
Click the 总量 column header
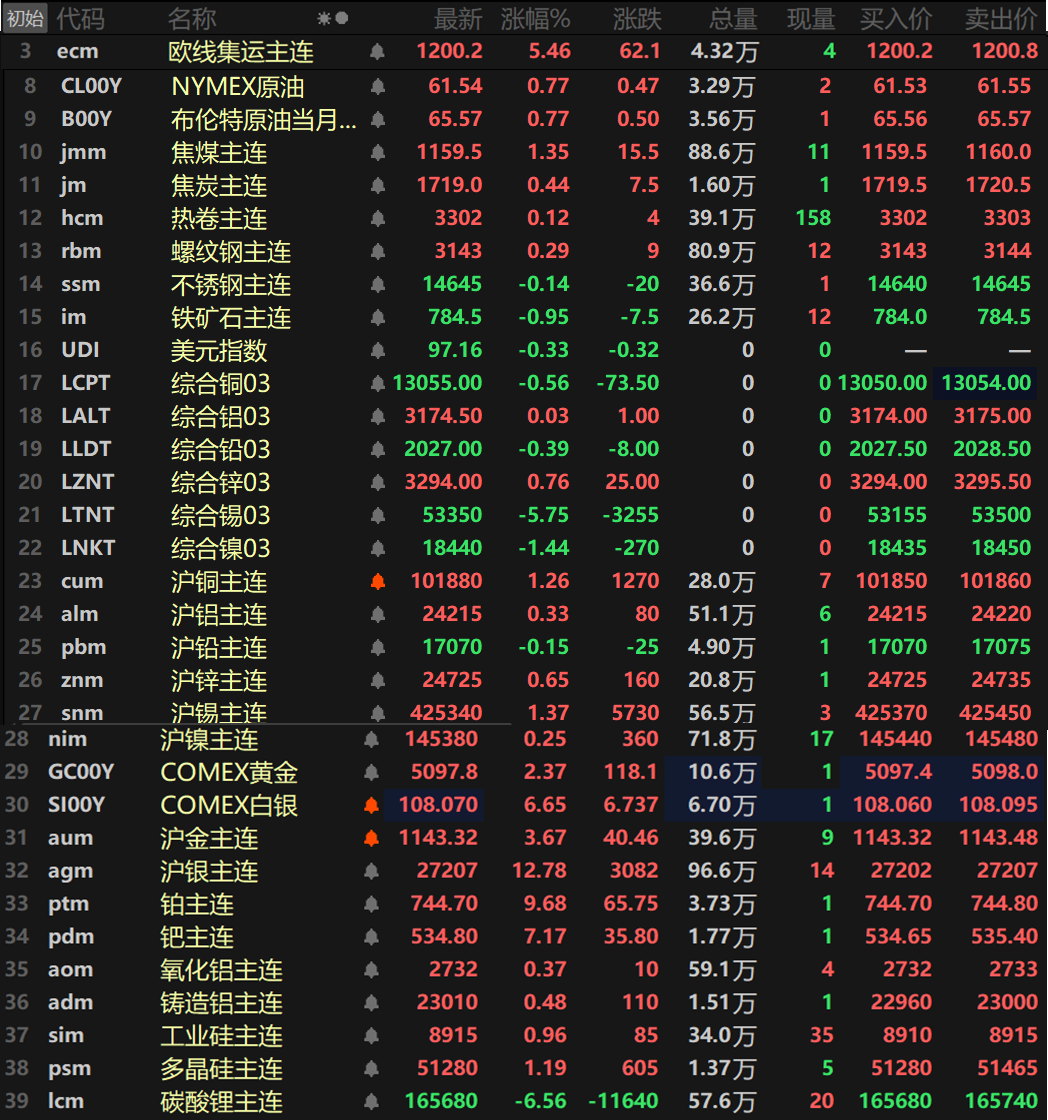coord(732,18)
